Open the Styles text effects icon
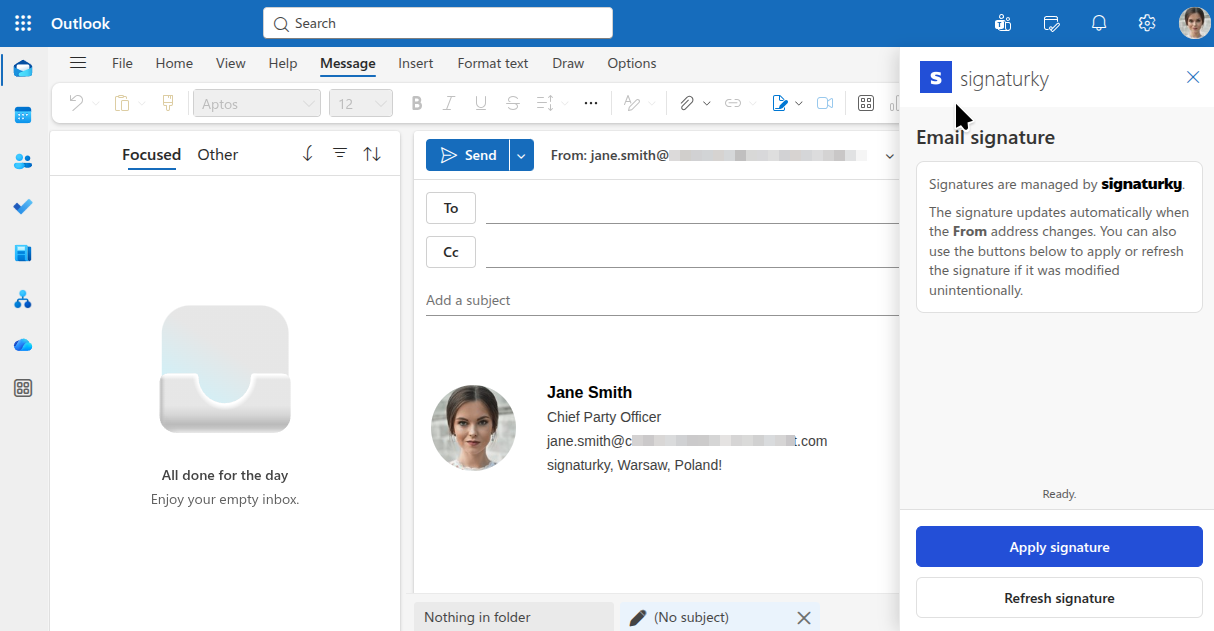Viewport: 1214px width, 631px height. pos(632,103)
